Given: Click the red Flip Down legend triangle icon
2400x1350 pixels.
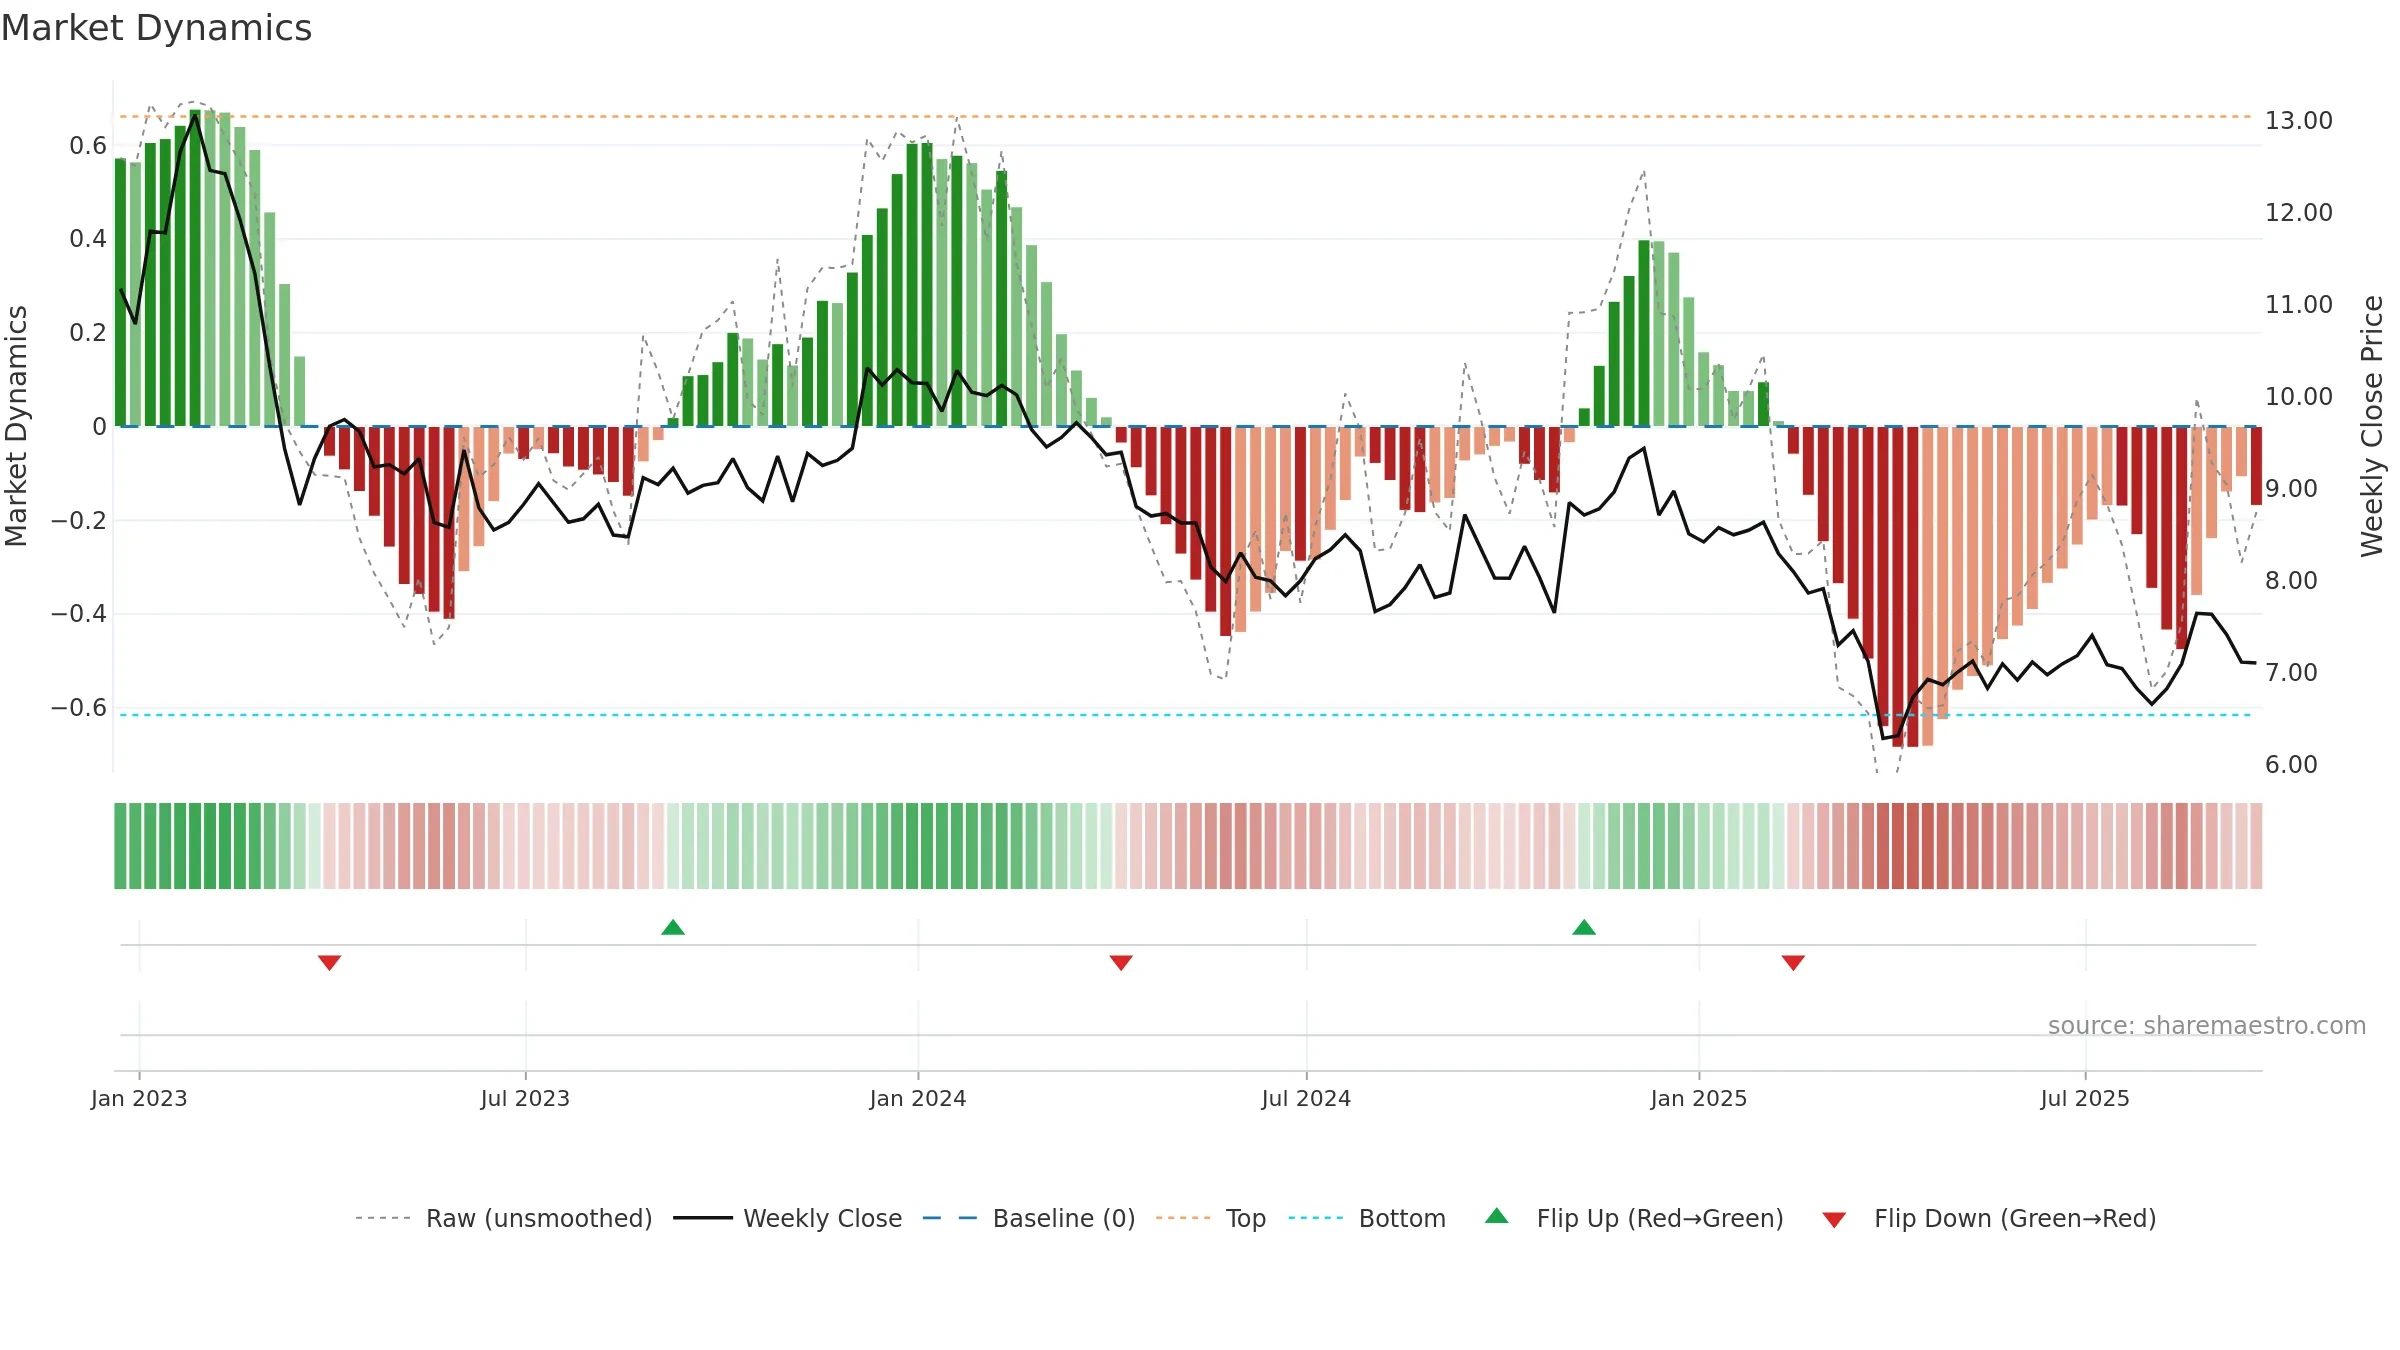Looking at the screenshot, I should click(1834, 1220).
